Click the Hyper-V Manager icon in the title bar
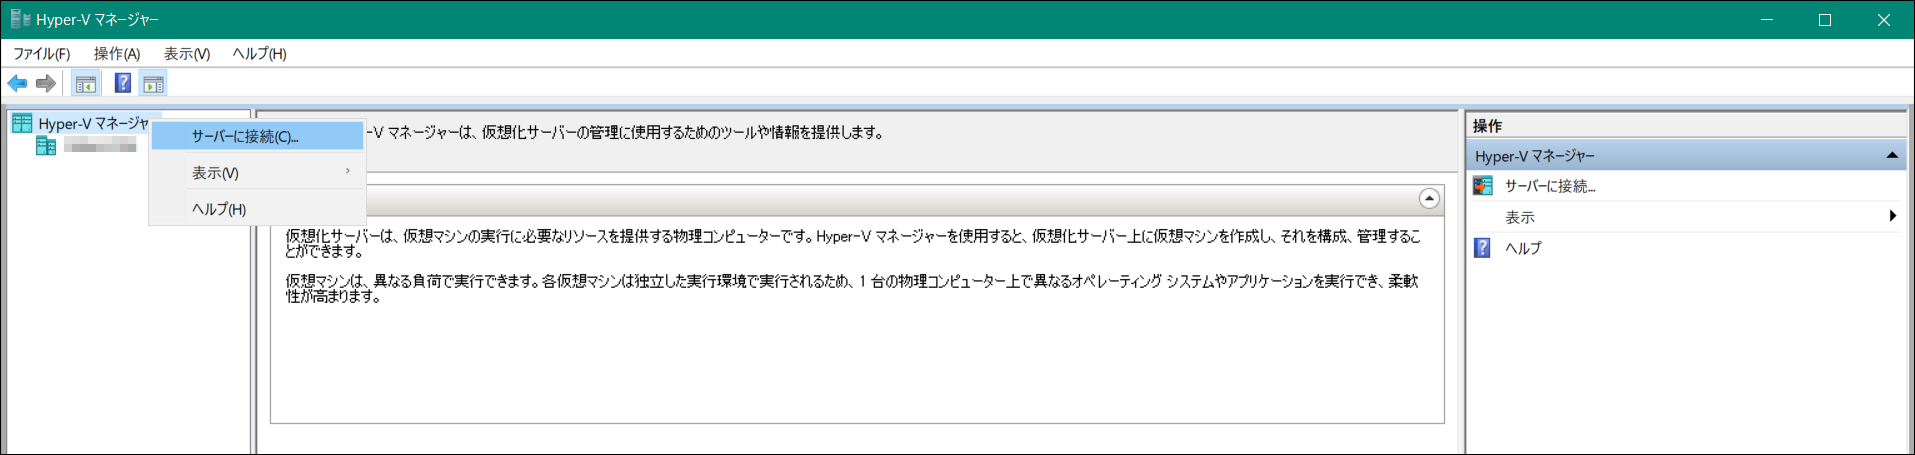Image resolution: width=1915 pixels, height=455 pixels. [x=20, y=19]
